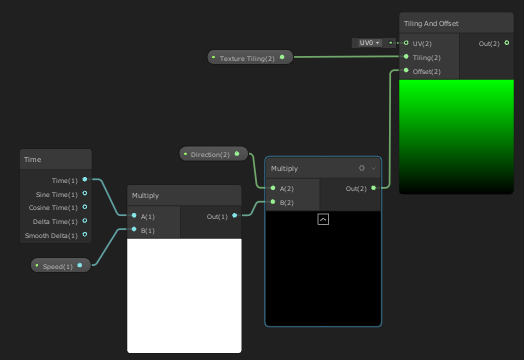524x360 pixels.
Task: Click the Speed(1) property output port
Action: point(80,265)
